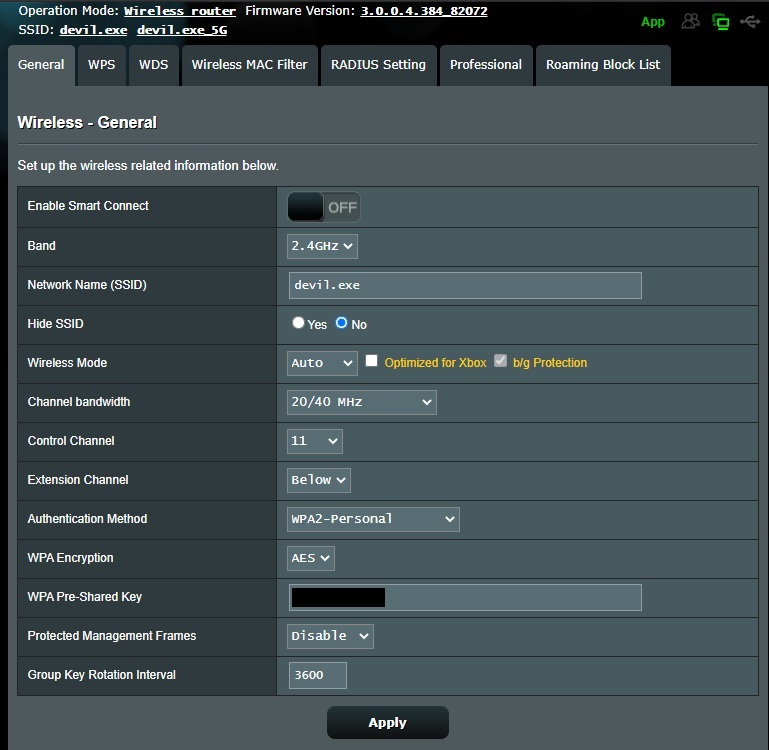Click the Group Key Rotation Interval field

317,675
